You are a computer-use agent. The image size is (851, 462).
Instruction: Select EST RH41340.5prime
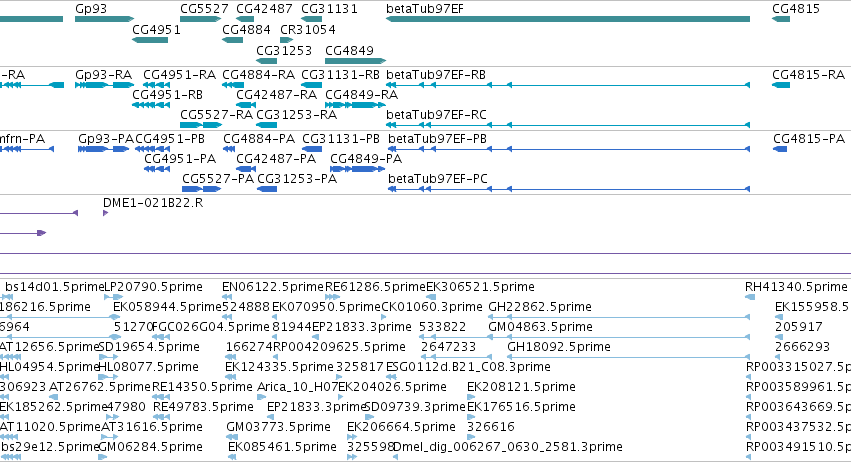coord(750,297)
